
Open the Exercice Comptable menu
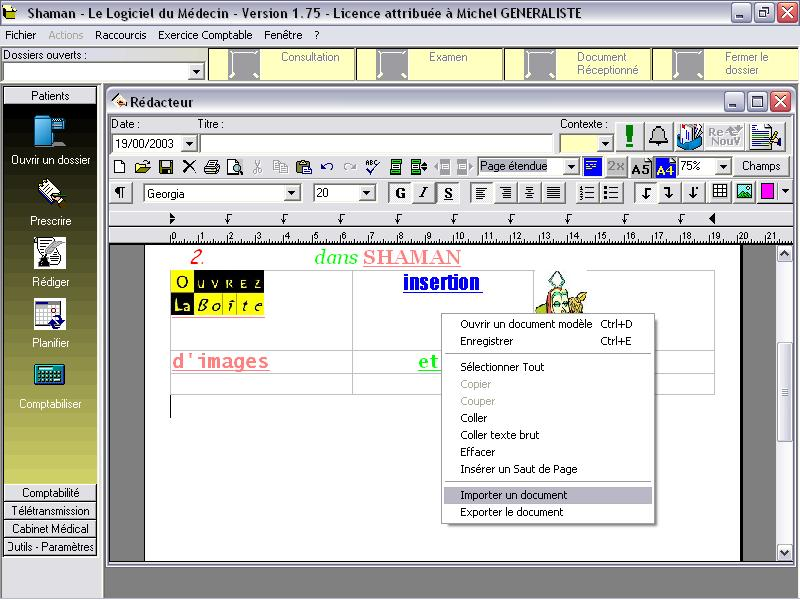click(205, 35)
